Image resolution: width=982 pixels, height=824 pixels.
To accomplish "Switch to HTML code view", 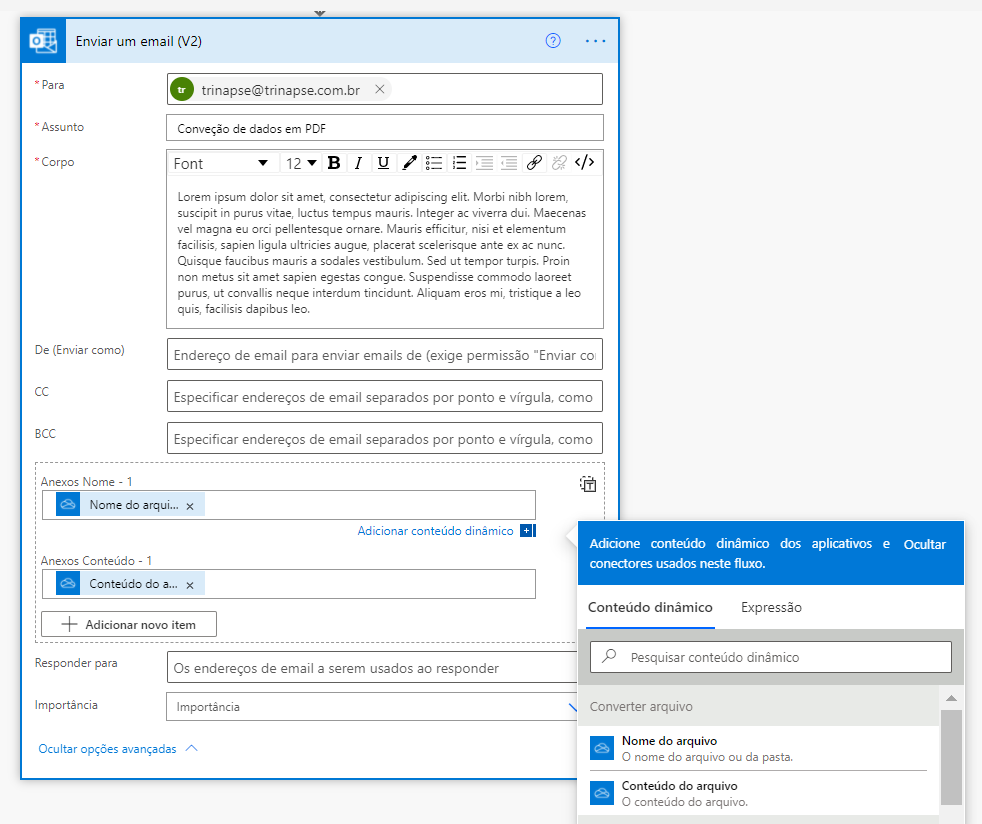I will point(585,163).
